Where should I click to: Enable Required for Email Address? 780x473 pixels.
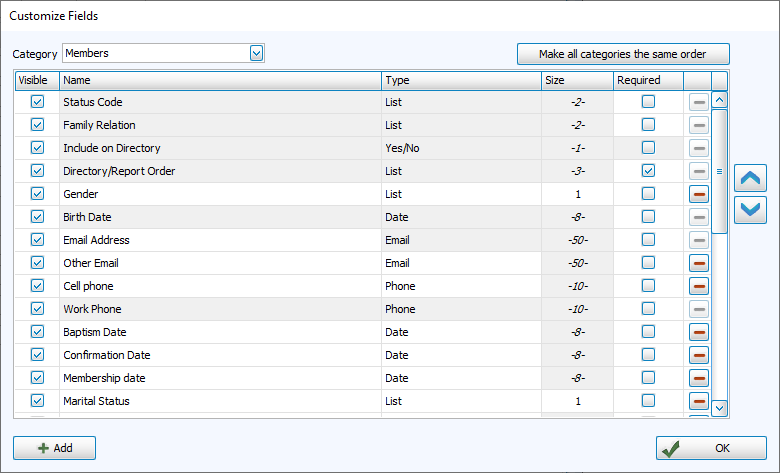click(648, 240)
